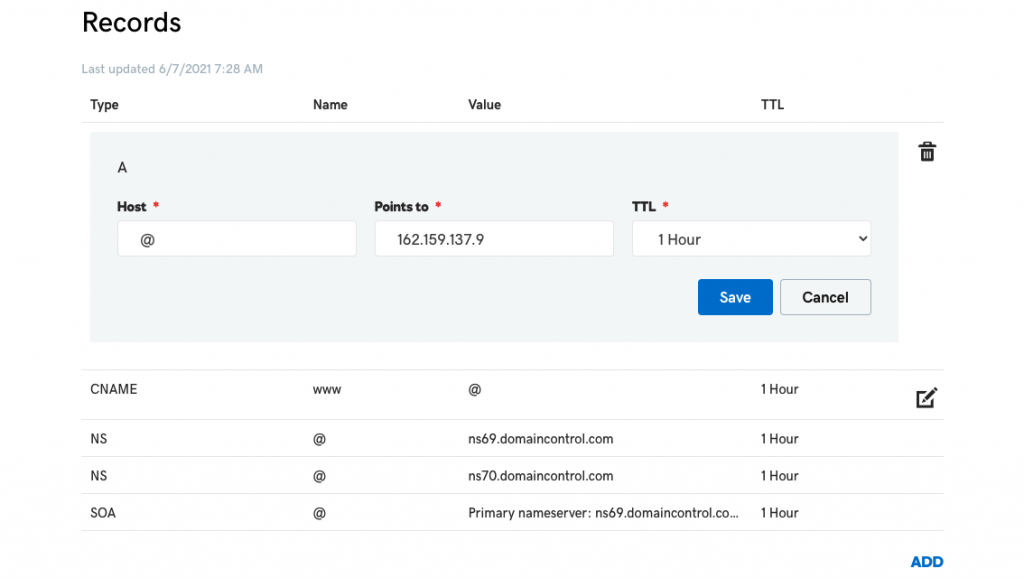The width and height of the screenshot is (1024, 578).
Task: Cancel editing the A record
Action: (825, 297)
